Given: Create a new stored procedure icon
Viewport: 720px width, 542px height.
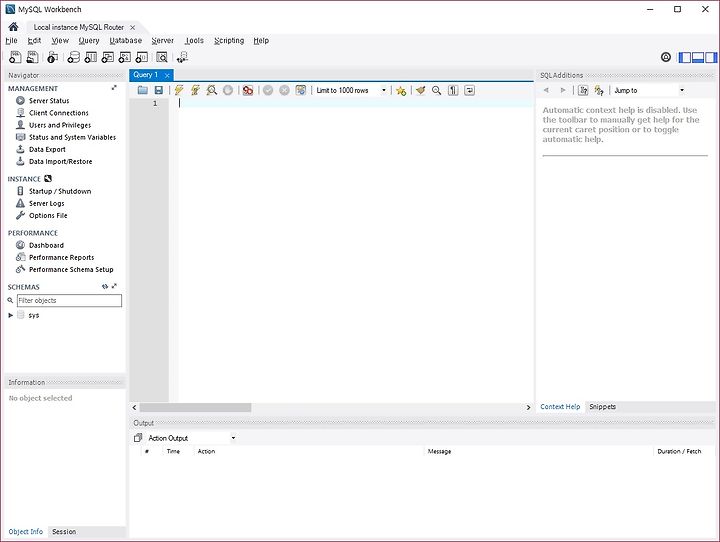Looking at the screenshot, I should tap(124, 57).
